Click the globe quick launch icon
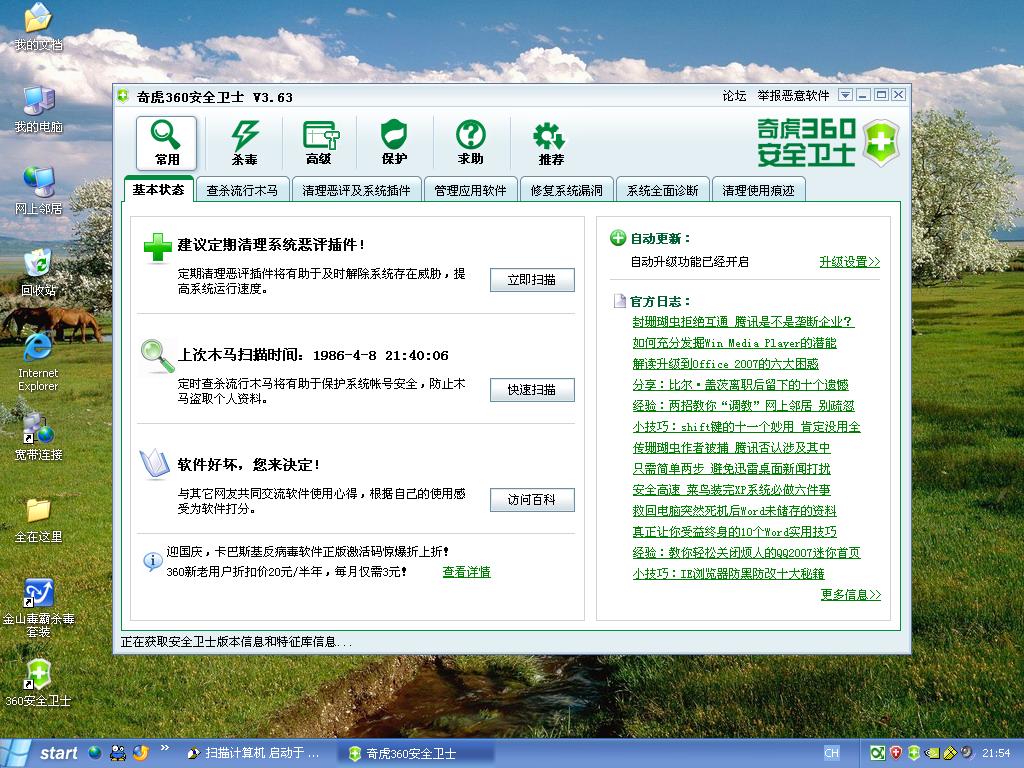 95,752
